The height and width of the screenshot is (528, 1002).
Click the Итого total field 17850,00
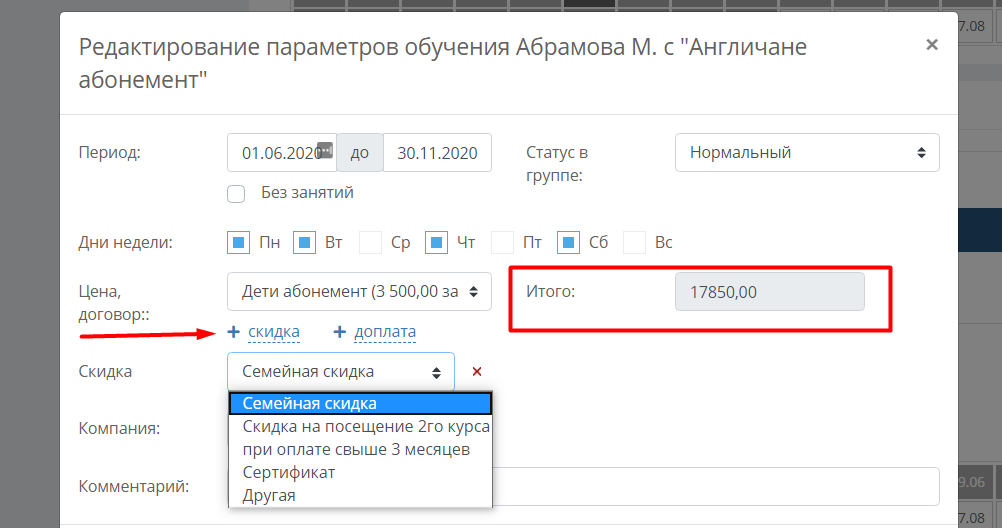click(x=769, y=291)
